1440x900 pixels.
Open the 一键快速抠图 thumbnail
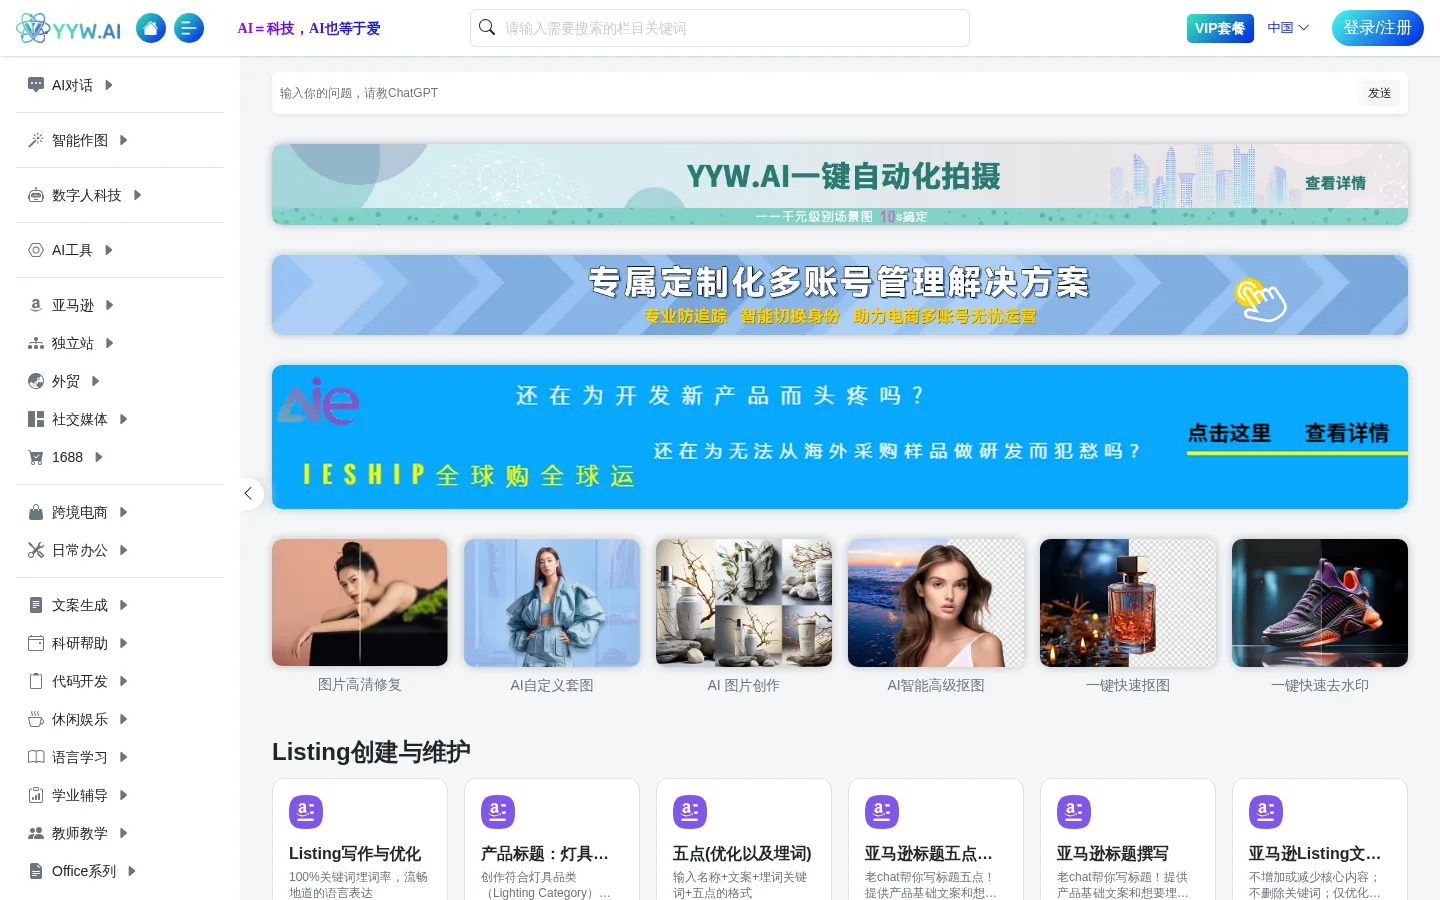click(1128, 603)
